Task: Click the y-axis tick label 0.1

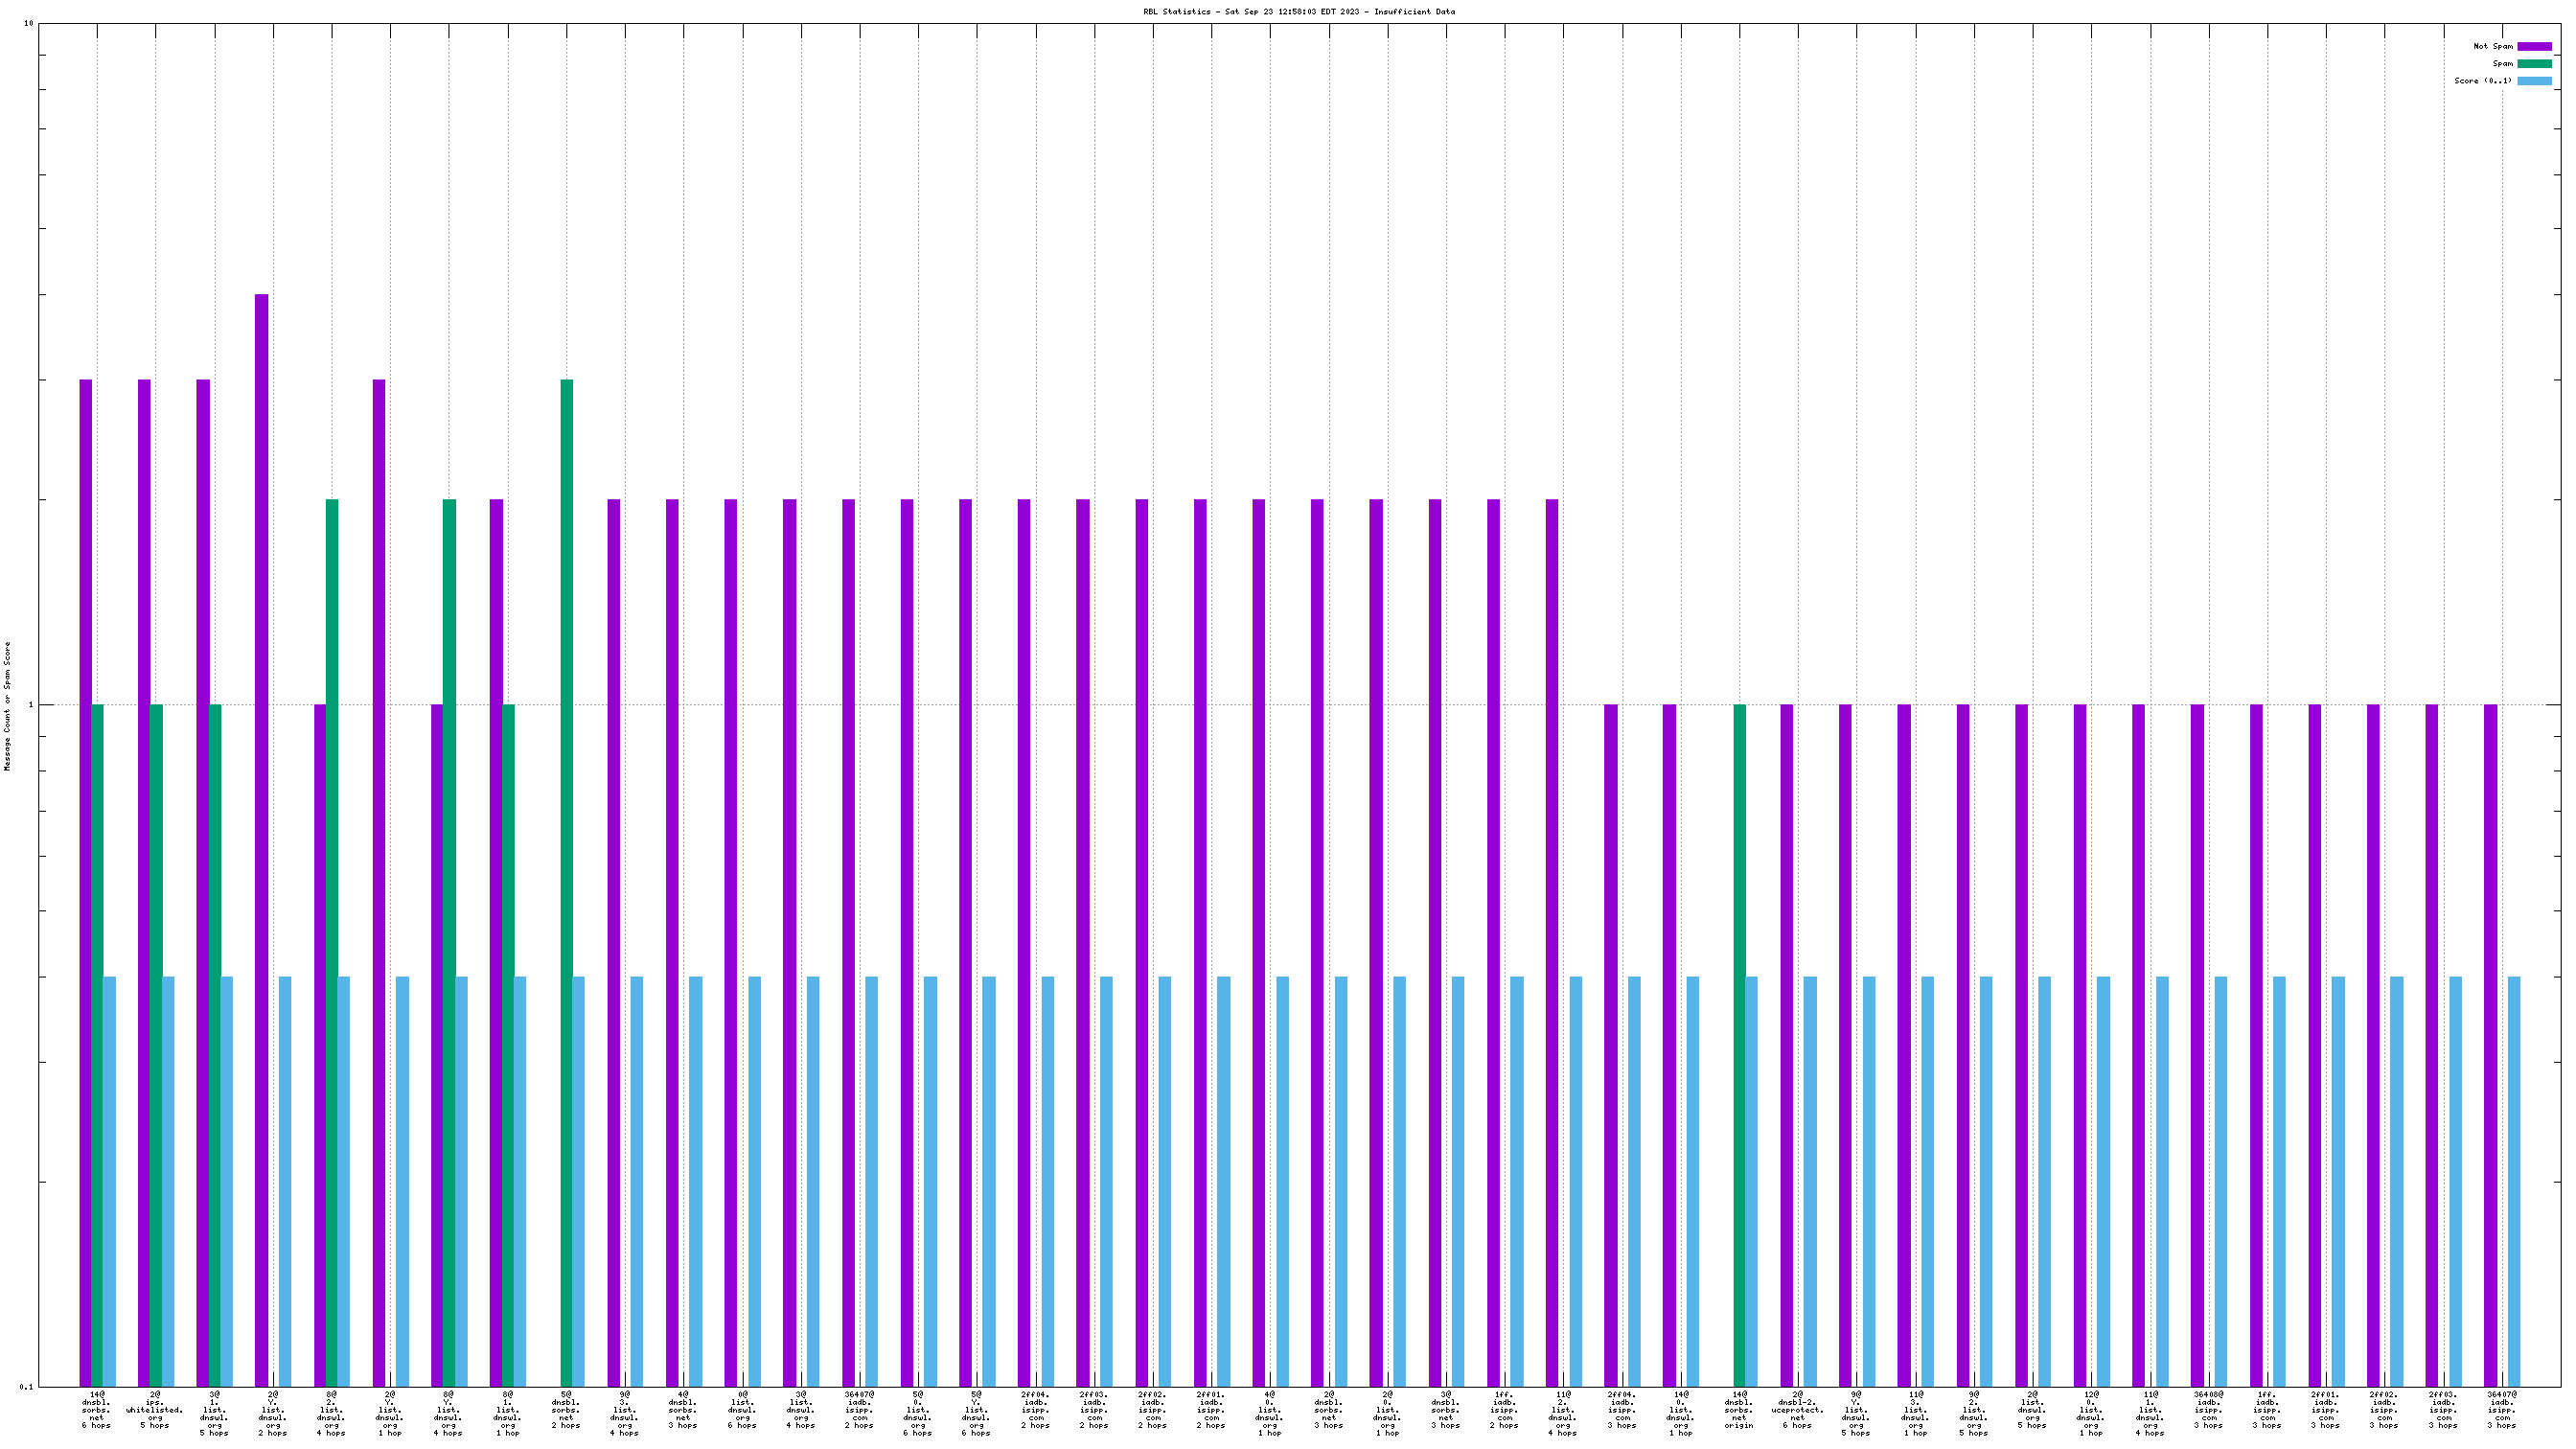Action: tap(26, 1387)
